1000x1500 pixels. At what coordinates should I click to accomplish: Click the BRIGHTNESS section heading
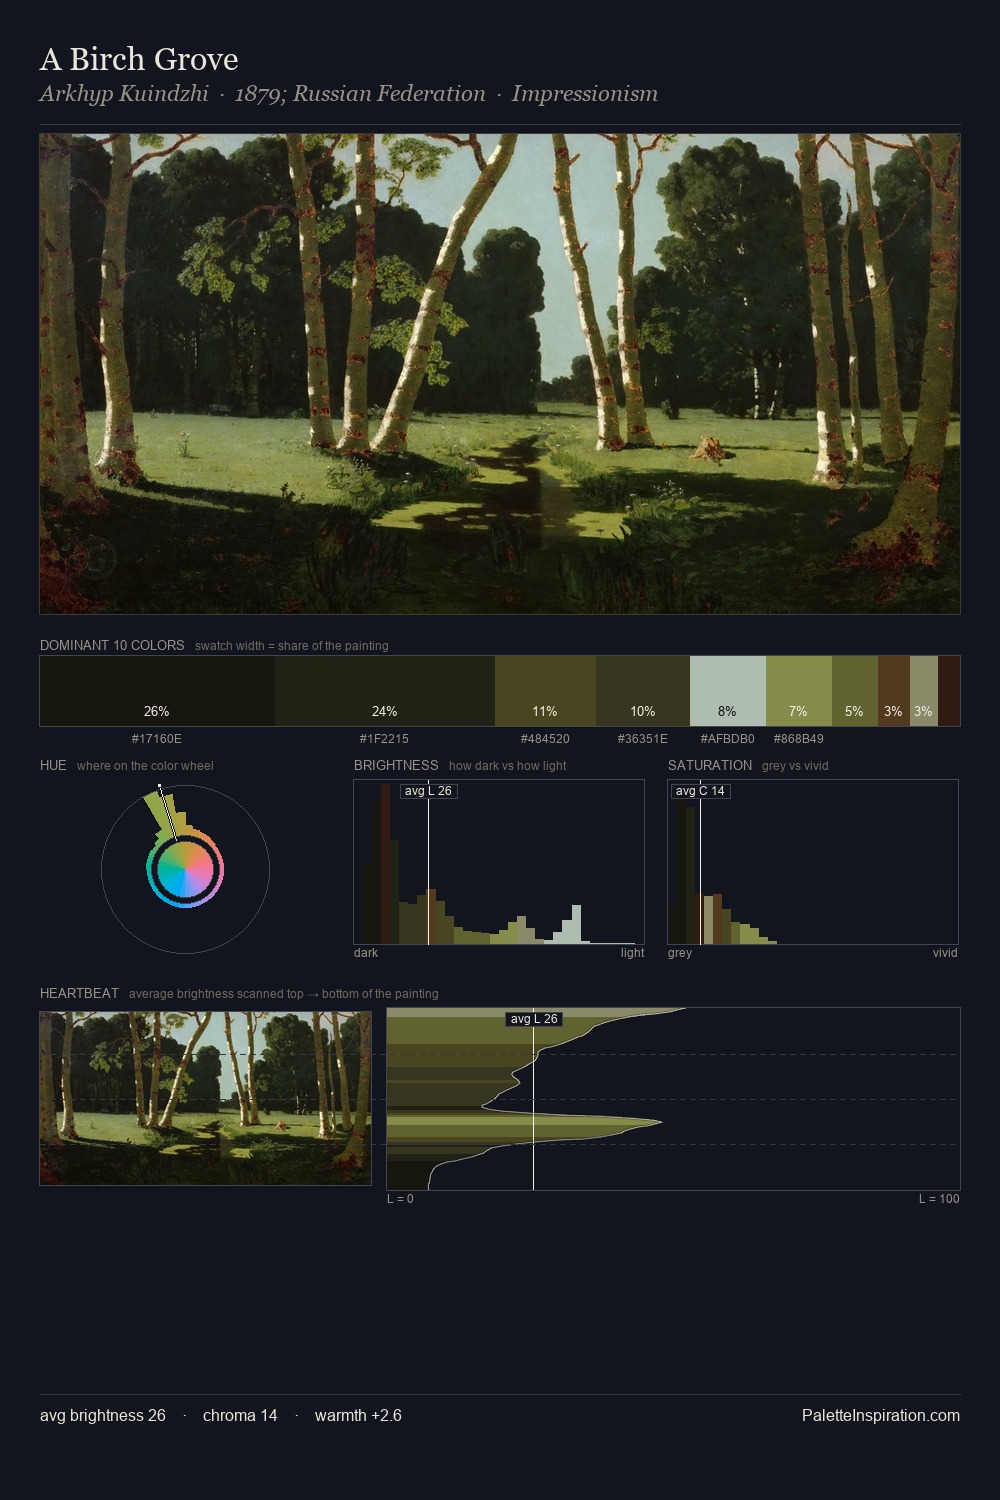coord(396,766)
